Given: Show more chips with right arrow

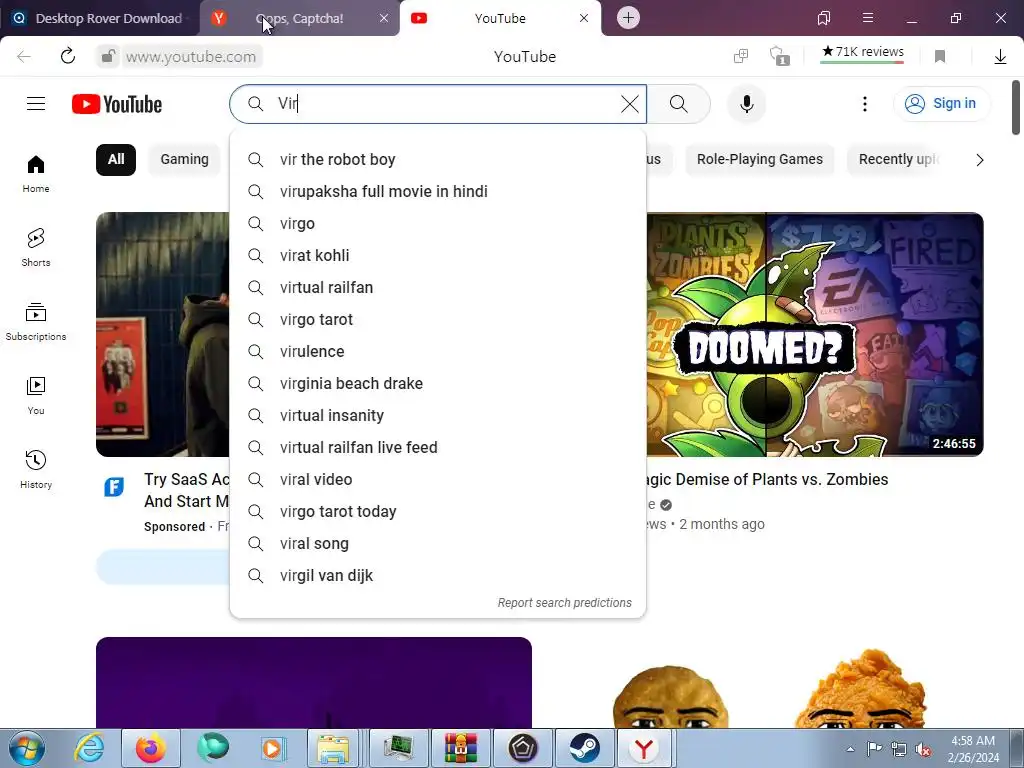Looking at the screenshot, I should 980,160.
